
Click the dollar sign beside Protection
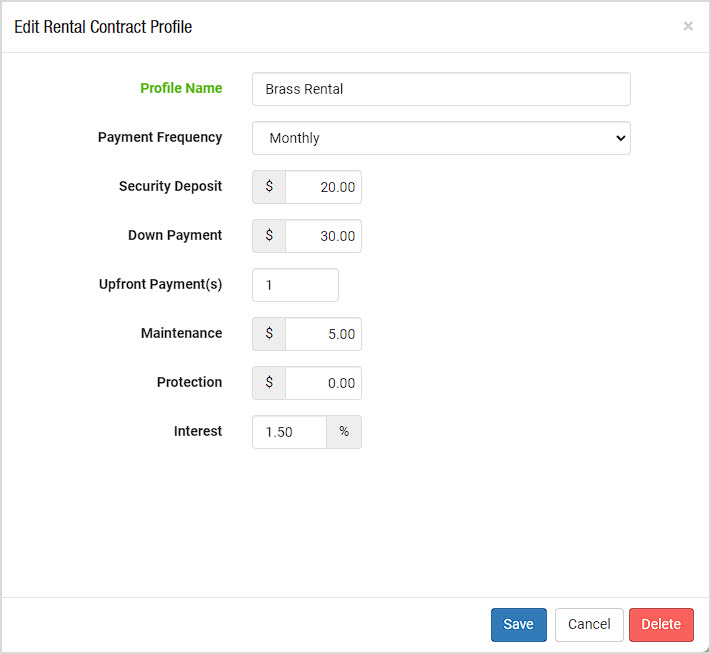click(x=269, y=383)
